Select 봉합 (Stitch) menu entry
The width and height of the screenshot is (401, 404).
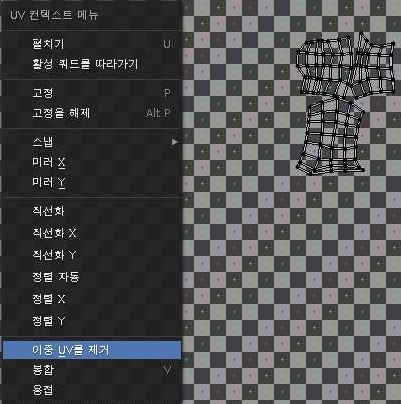pyautogui.click(x=92, y=370)
